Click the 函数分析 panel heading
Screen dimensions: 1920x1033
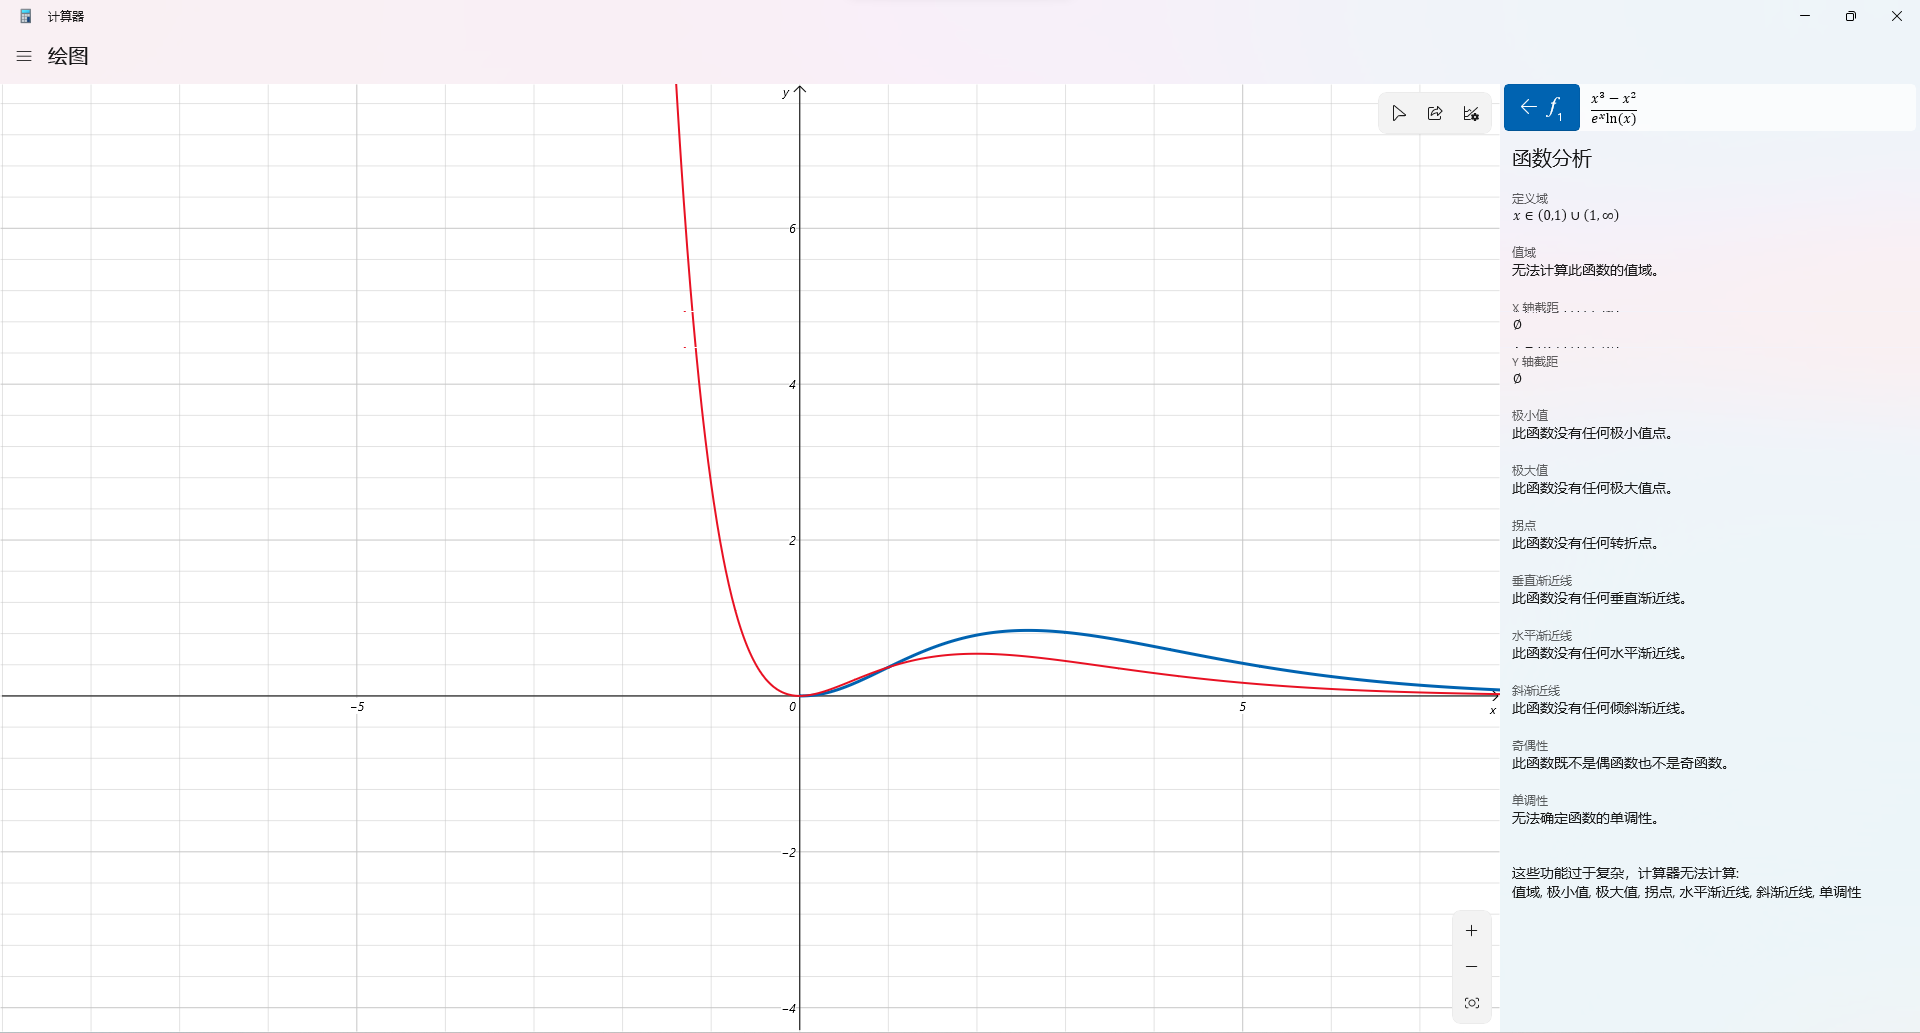pyautogui.click(x=1551, y=158)
